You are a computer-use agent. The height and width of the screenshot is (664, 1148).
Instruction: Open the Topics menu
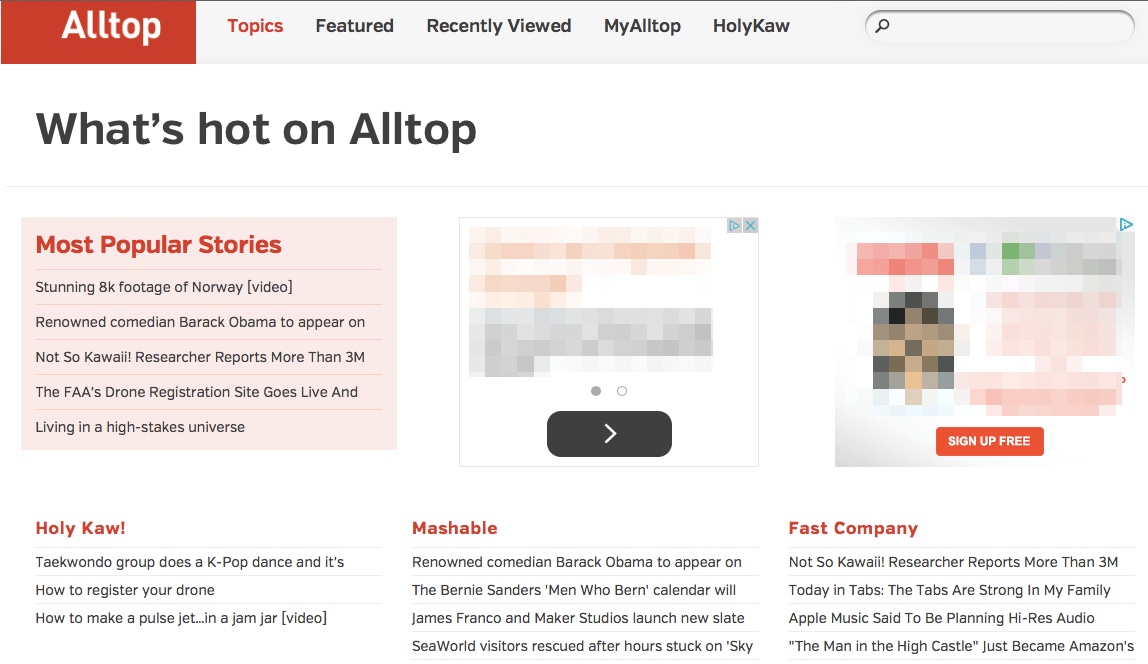coord(255,26)
